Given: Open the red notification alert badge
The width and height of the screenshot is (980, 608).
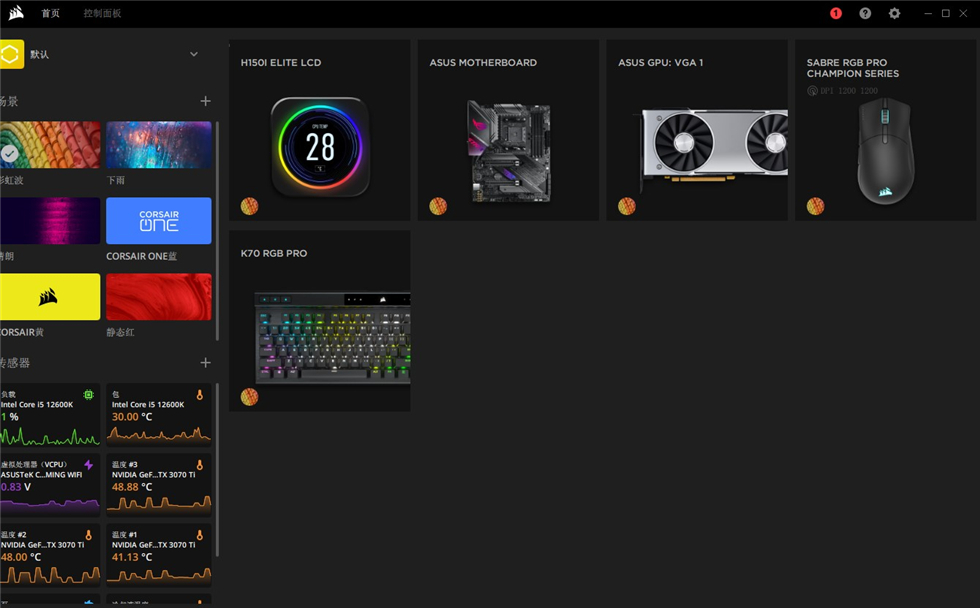Looking at the screenshot, I should coord(836,13).
